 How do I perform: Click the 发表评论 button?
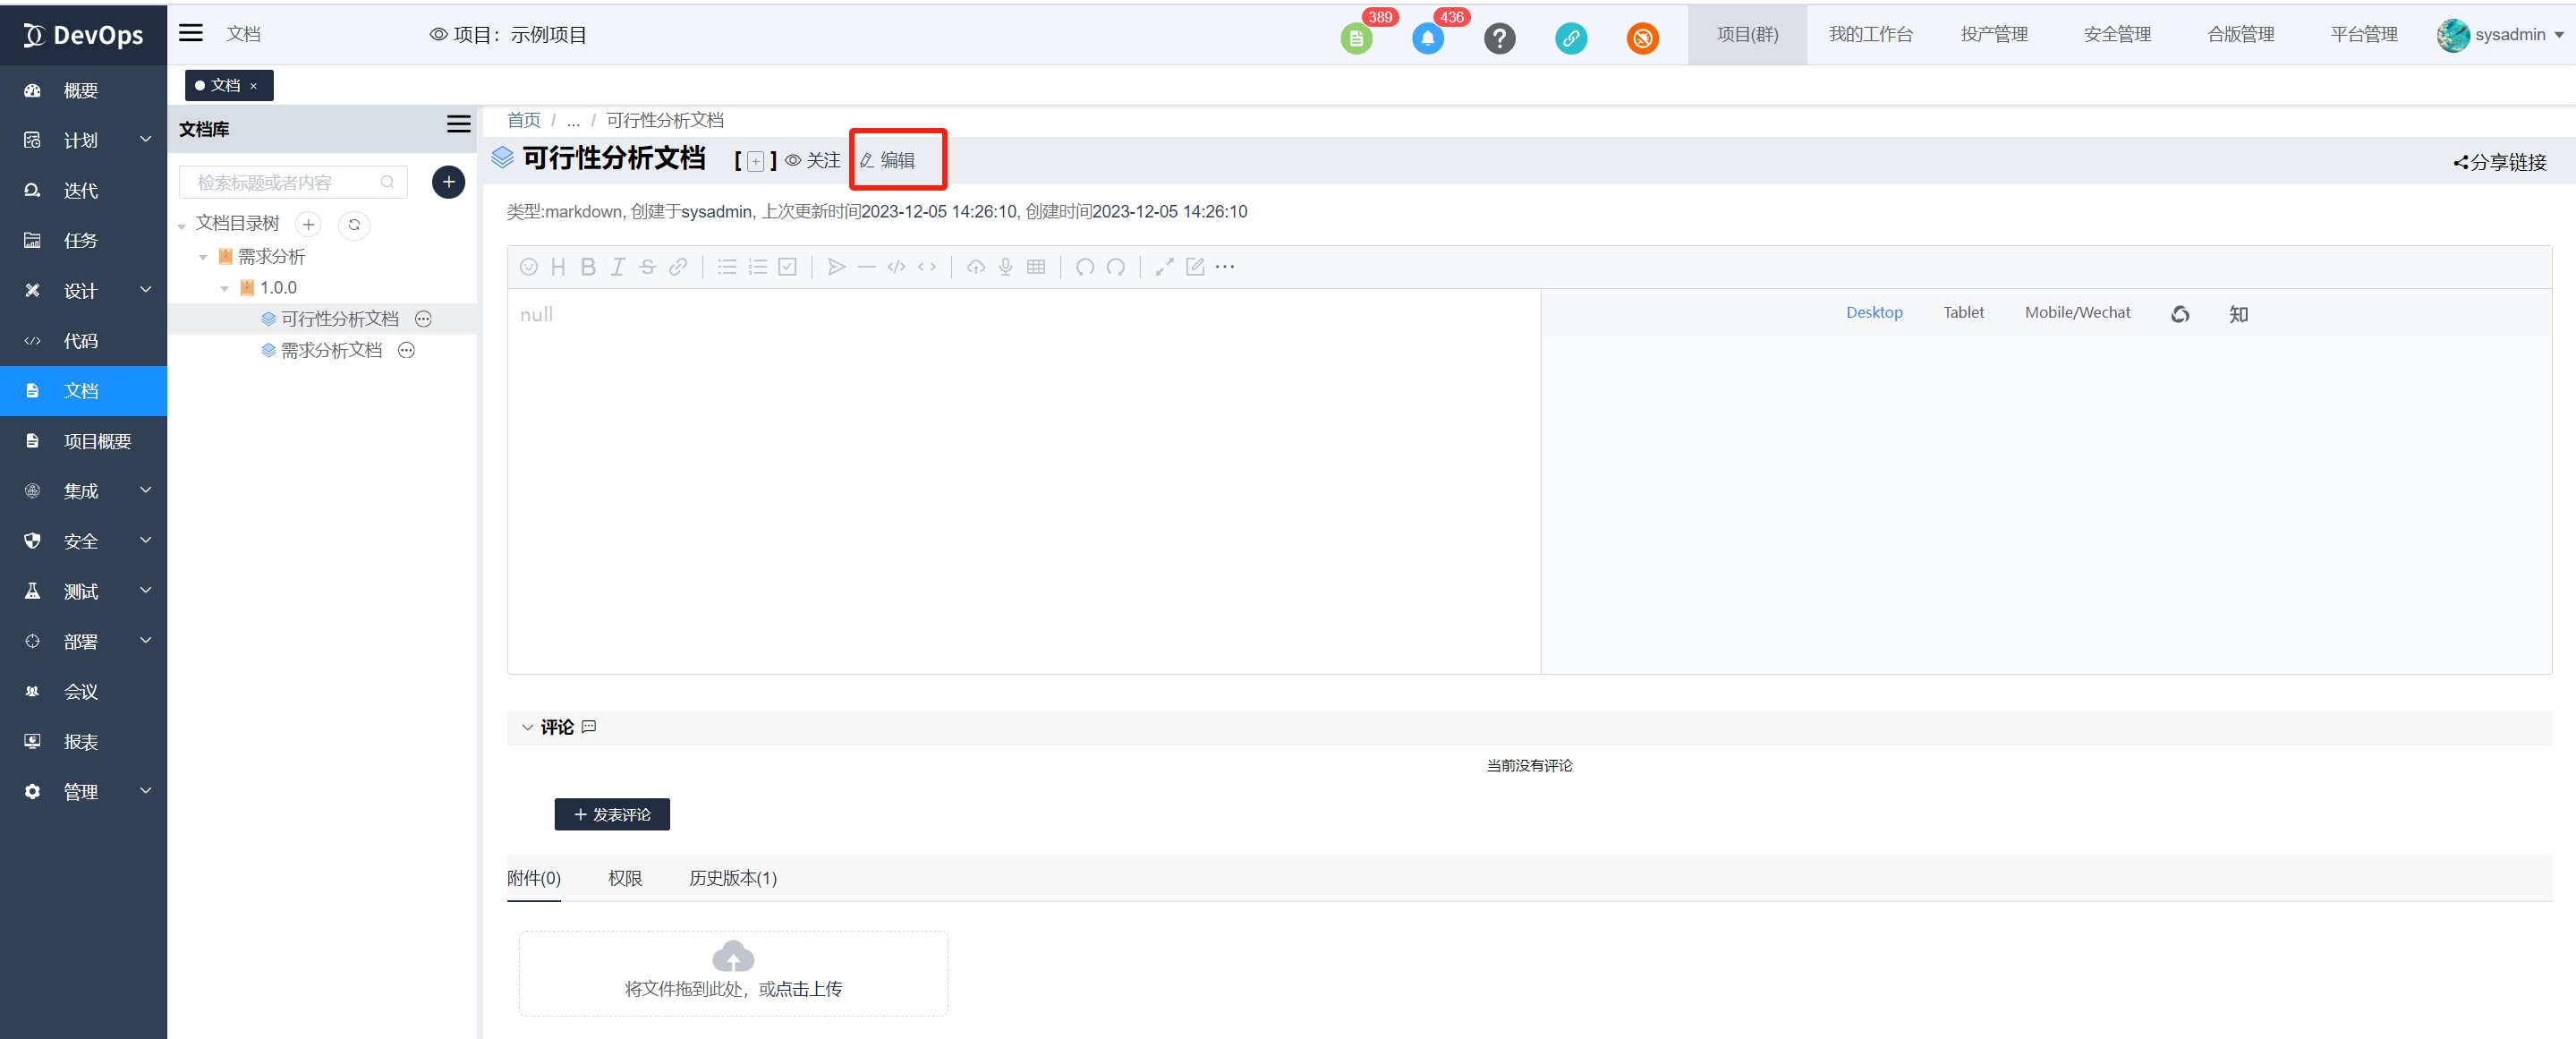pos(612,815)
